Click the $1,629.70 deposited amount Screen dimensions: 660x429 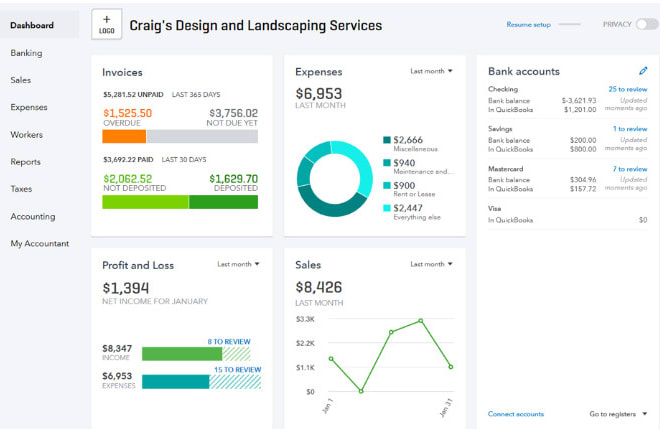pyautogui.click(x=234, y=179)
